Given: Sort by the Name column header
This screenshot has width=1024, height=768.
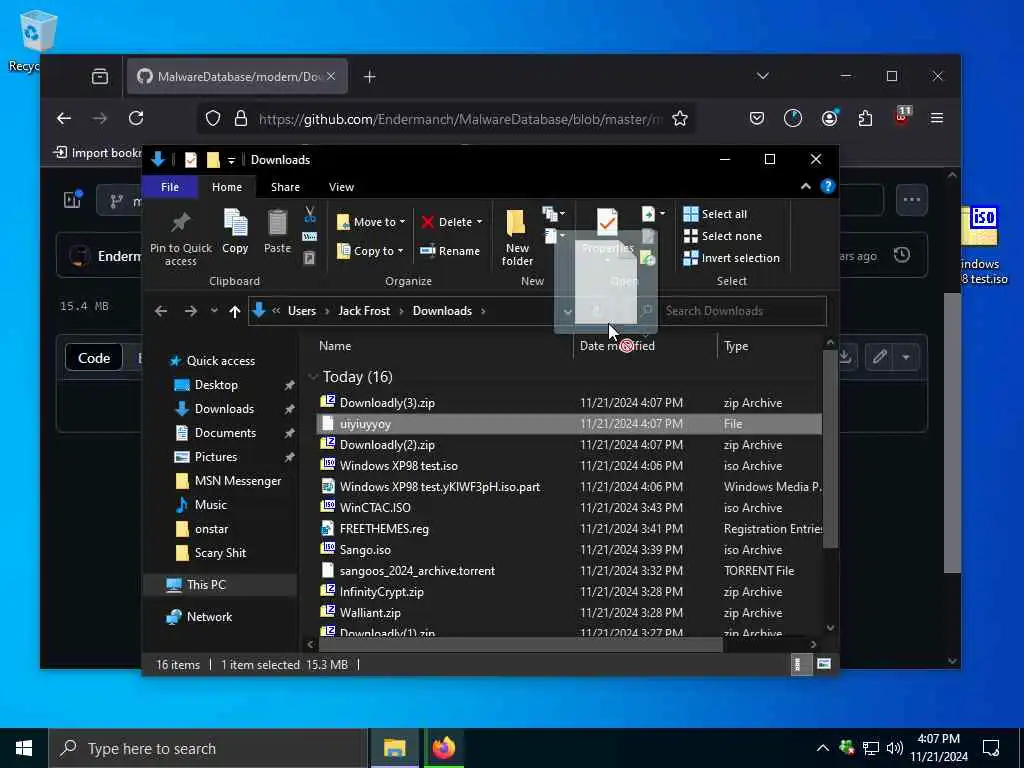Looking at the screenshot, I should tap(334, 346).
